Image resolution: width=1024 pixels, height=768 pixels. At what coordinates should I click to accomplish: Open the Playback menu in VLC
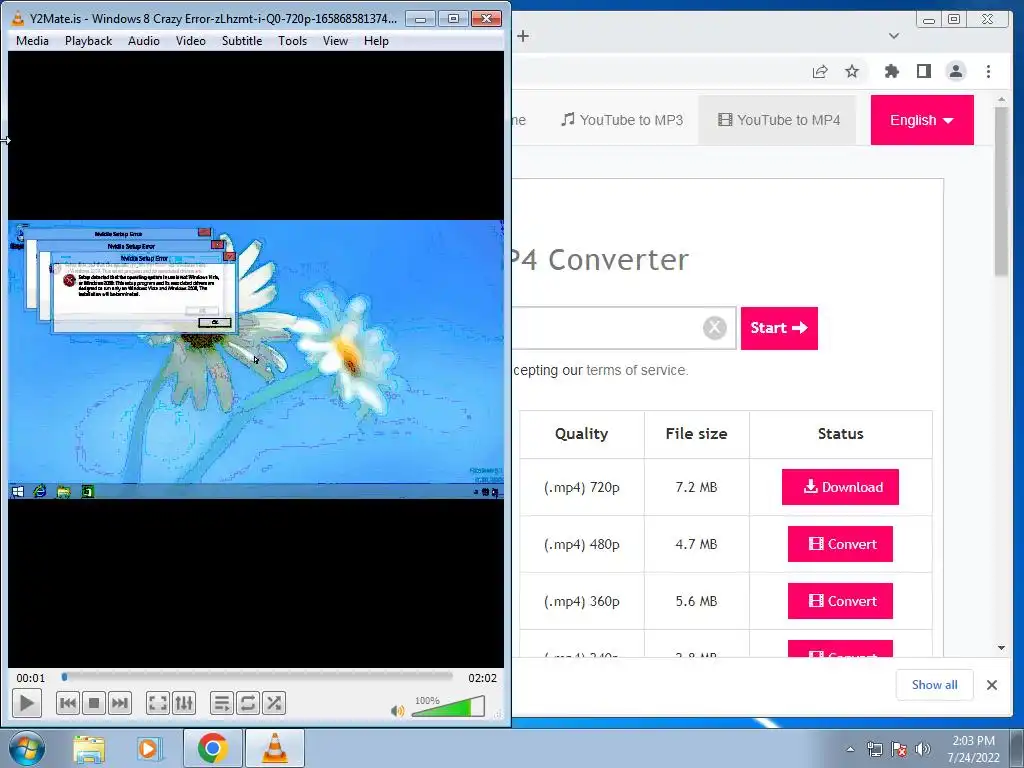(x=88, y=40)
